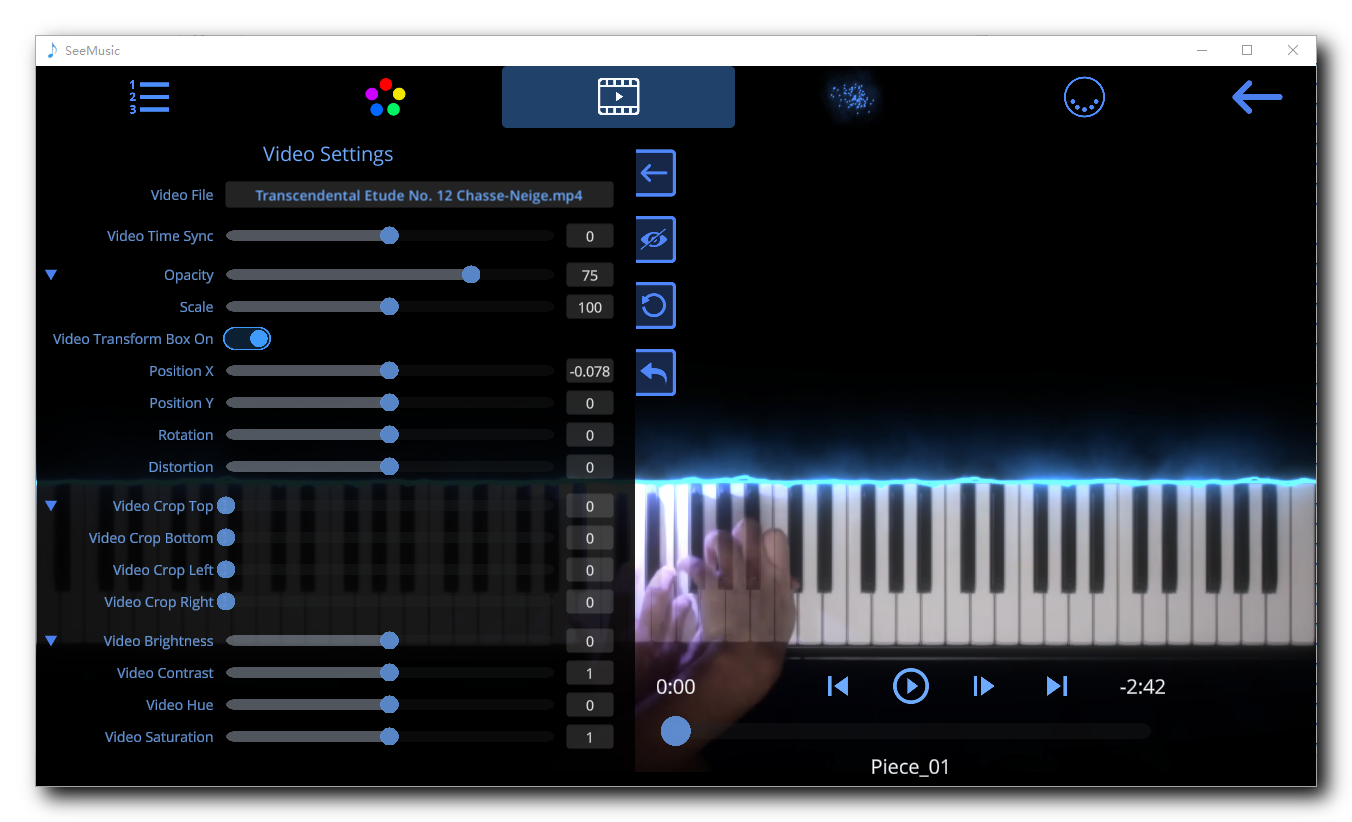Collapse the Video Crop section triangle
1352x822 pixels.
click(x=51, y=506)
